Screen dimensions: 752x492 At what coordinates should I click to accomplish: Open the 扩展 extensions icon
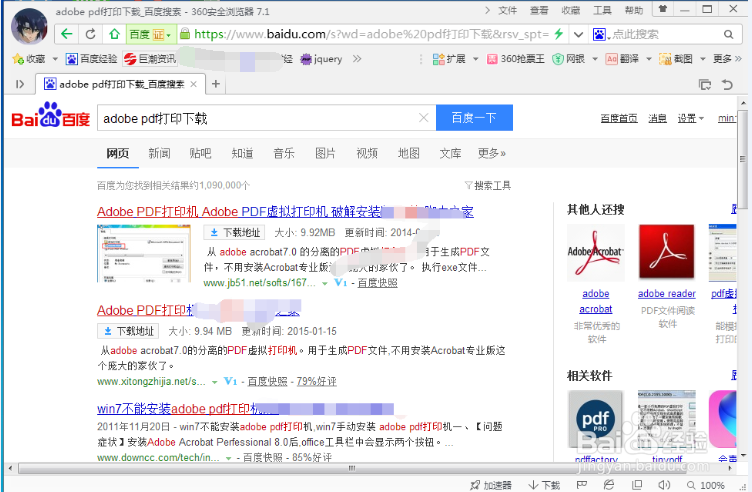[x=449, y=59]
